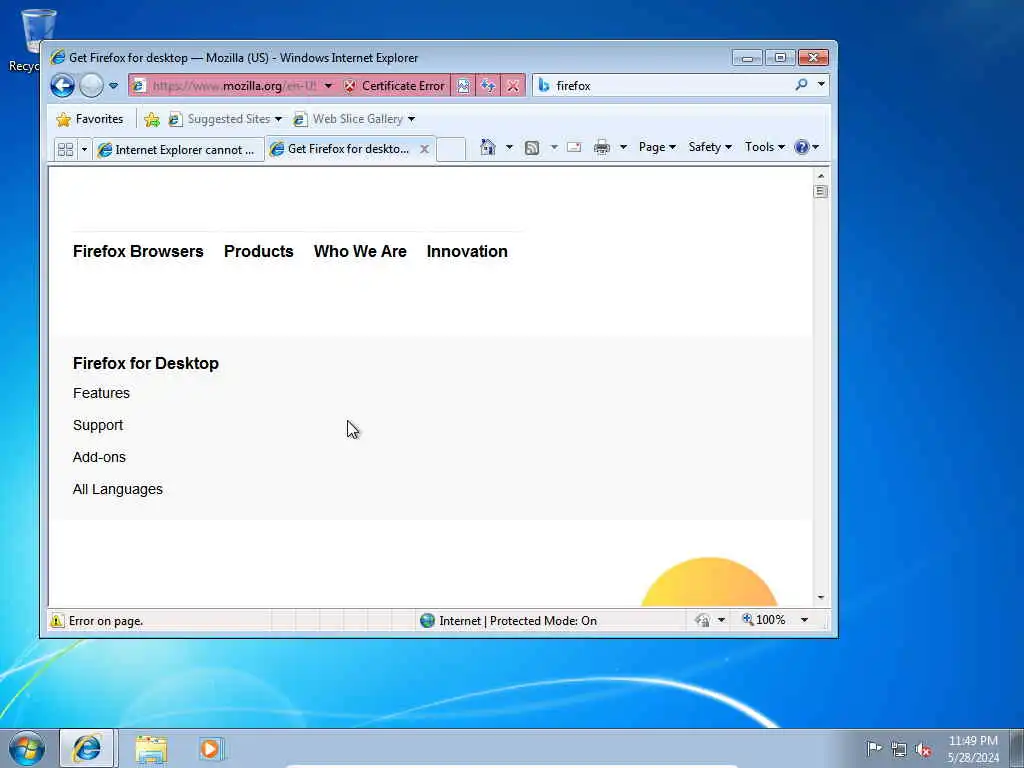Expand the zoom level dropdown arrow
The height and width of the screenshot is (768, 1024).
tap(805, 620)
